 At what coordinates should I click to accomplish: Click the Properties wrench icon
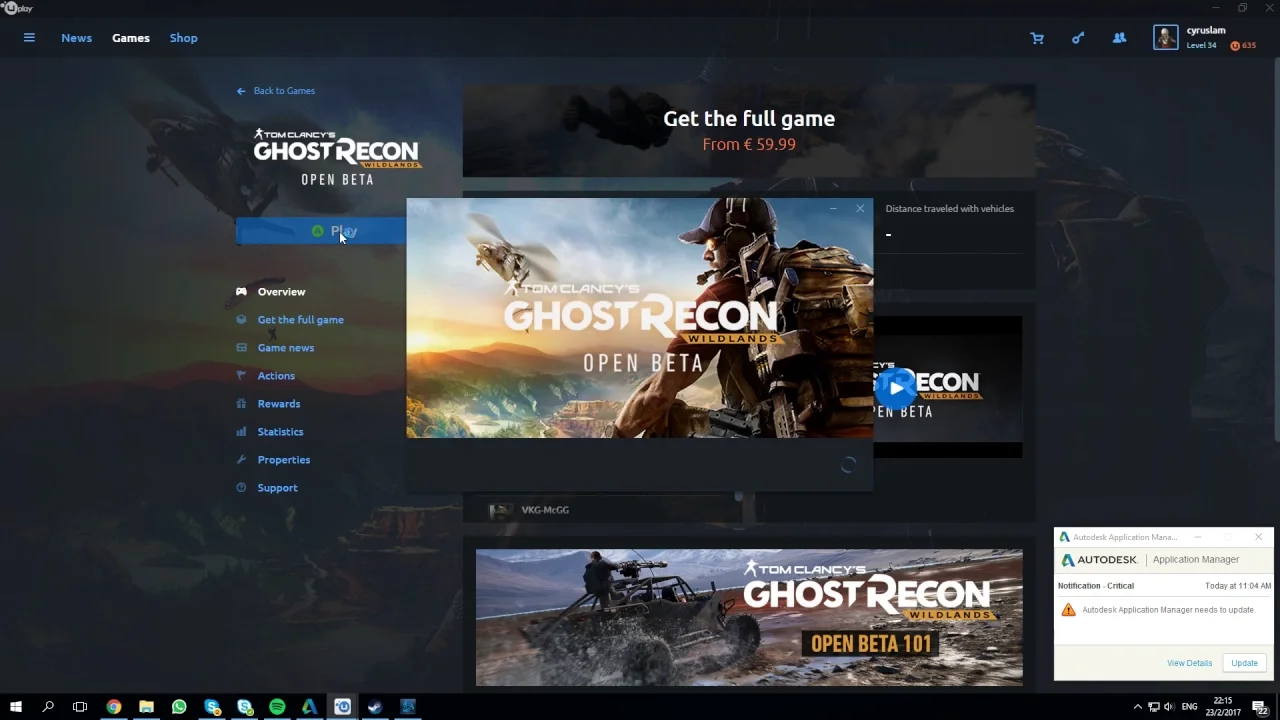point(241,460)
